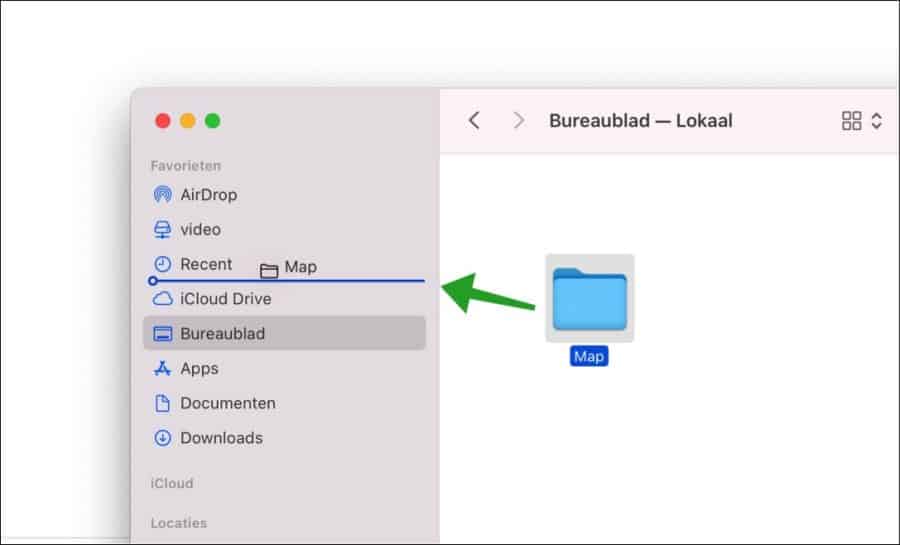Viewport: 900px width, 545px height.
Task: Click the window title Bureaublad — Lokaal
Action: pyautogui.click(x=641, y=120)
